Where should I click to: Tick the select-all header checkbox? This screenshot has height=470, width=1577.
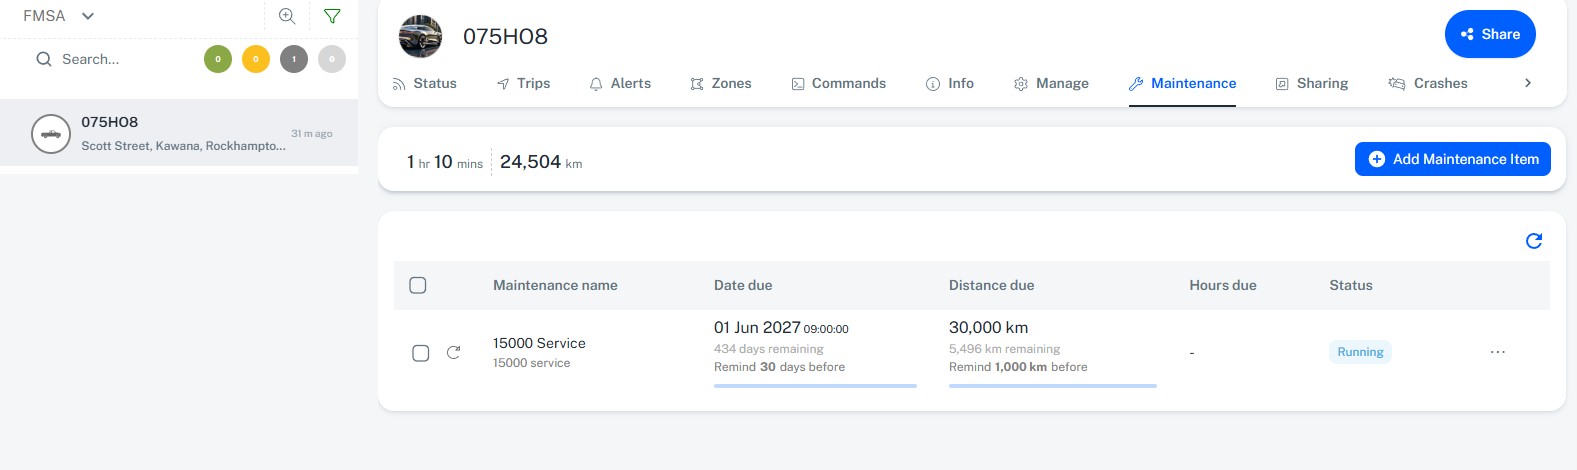point(418,285)
